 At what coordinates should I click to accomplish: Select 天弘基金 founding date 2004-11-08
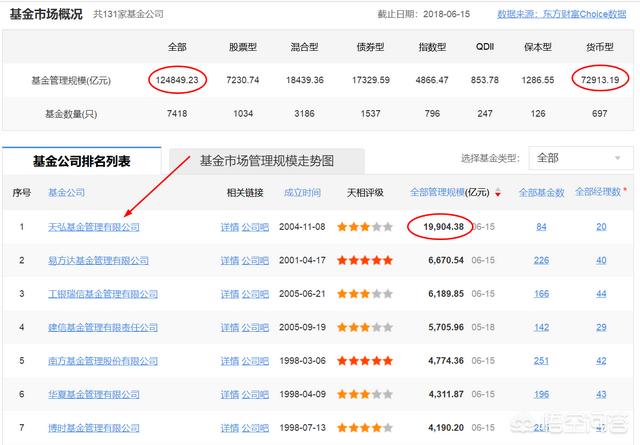tap(302, 227)
